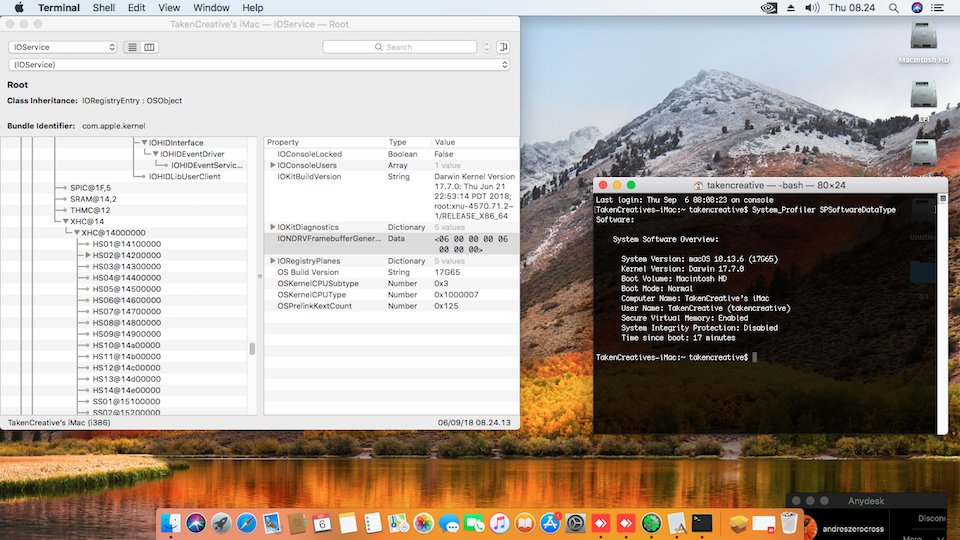Open the Window menu in menu bar
Screen dimensions: 960x540
[x=211, y=7]
